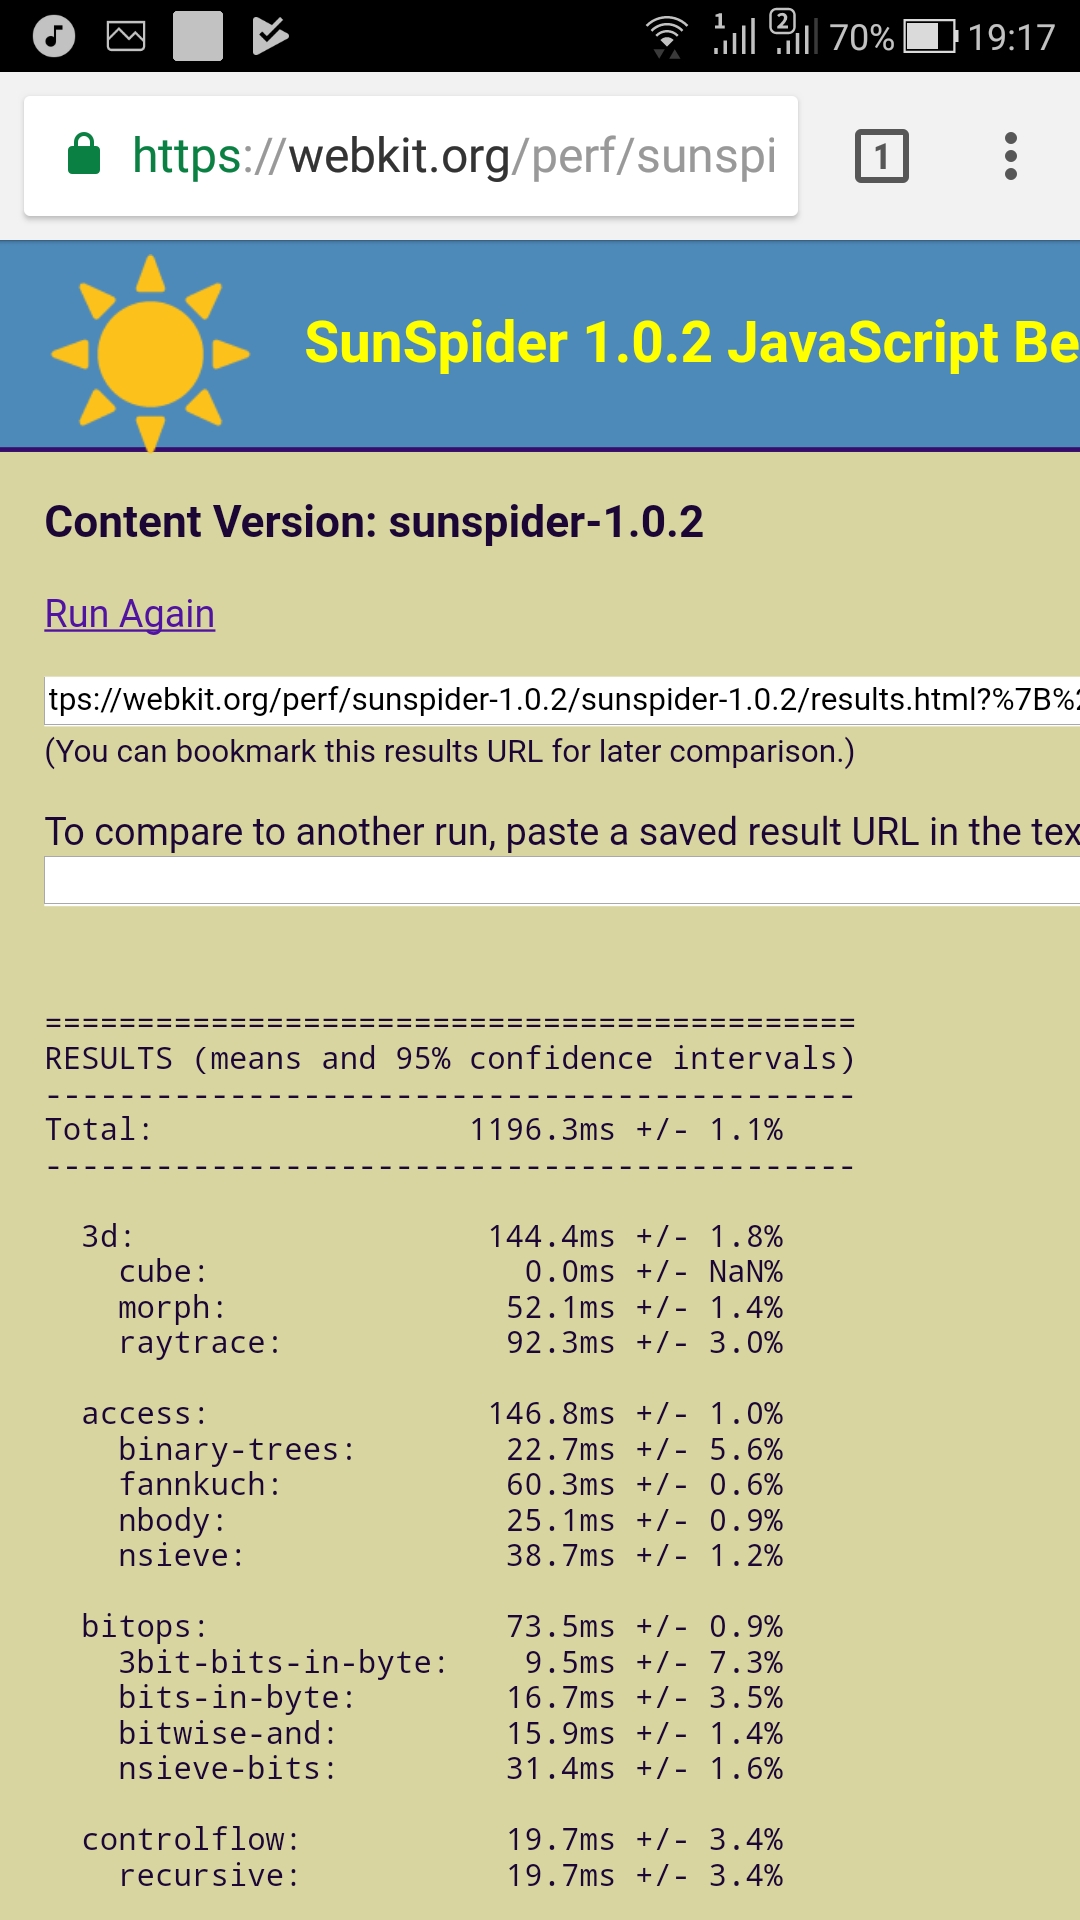Tap the SIM 2 signal strength icon
The width and height of the screenshot is (1080, 1920).
(793, 35)
